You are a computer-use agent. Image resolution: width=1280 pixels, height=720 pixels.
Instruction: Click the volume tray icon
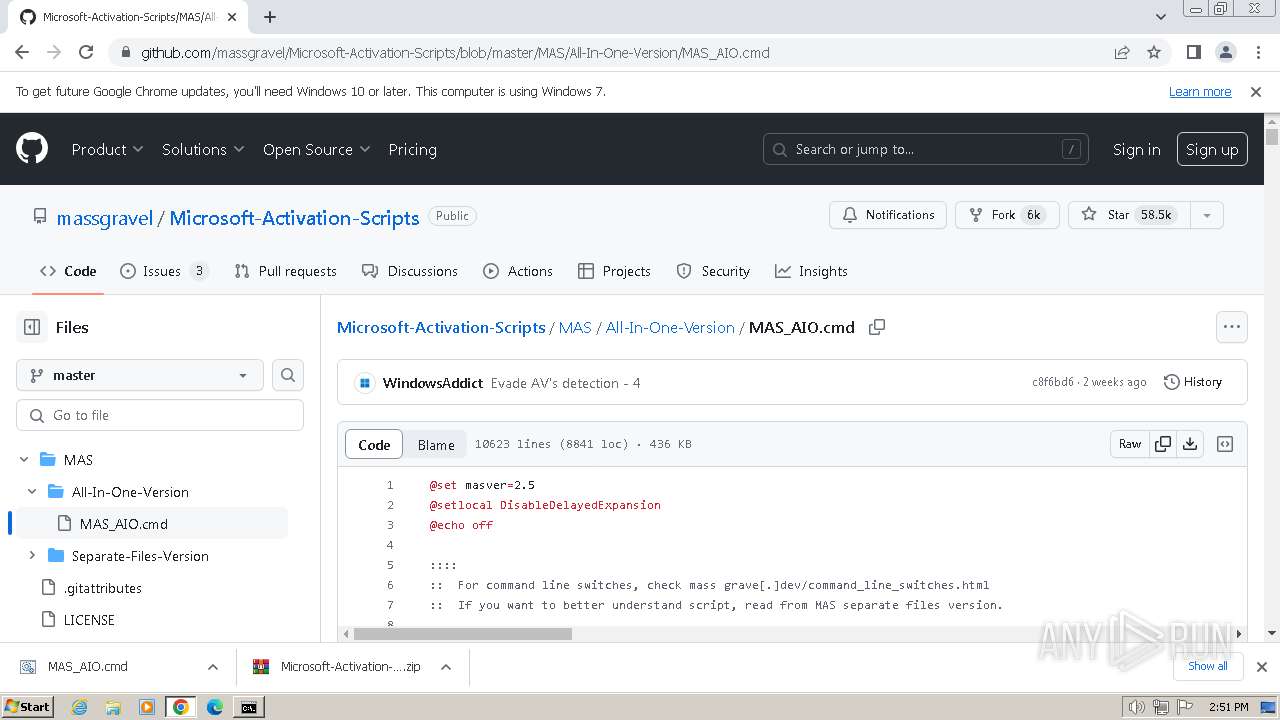click(x=1136, y=707)
